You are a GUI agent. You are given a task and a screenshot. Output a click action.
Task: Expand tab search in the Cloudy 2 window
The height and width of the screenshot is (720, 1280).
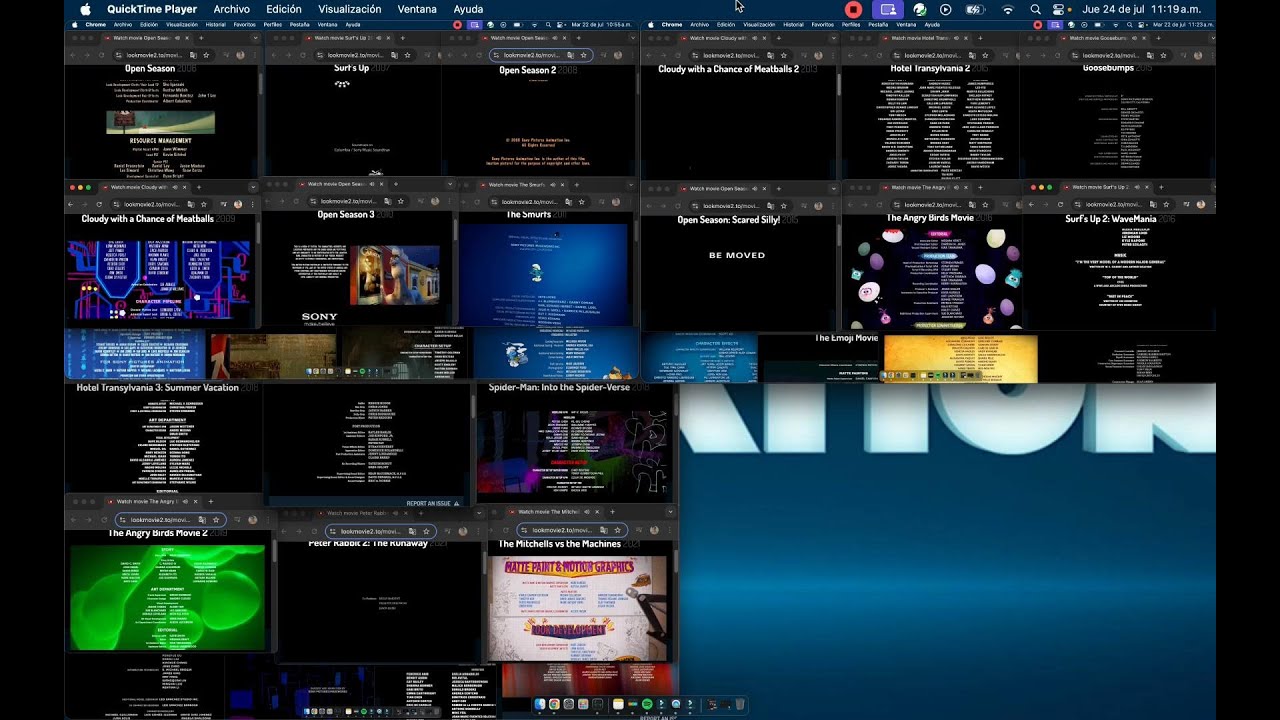click(x=833, y=38)
